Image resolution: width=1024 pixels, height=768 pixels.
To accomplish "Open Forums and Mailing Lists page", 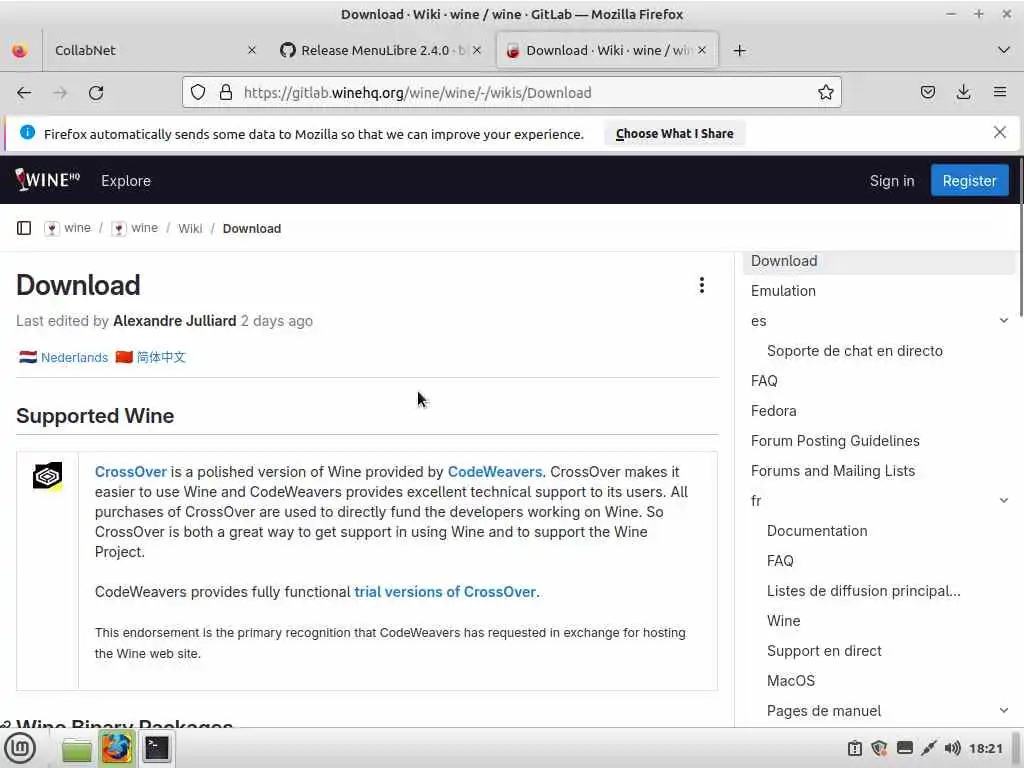I will (833, 471).
